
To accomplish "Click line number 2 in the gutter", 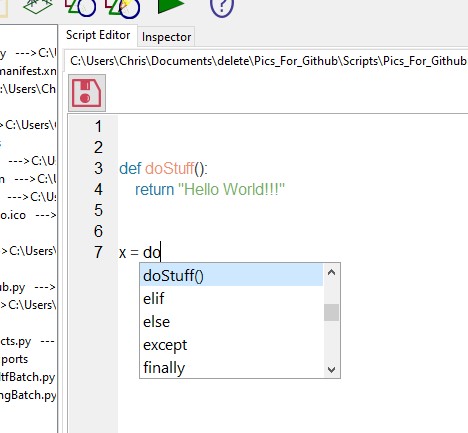I will (98, 148).
